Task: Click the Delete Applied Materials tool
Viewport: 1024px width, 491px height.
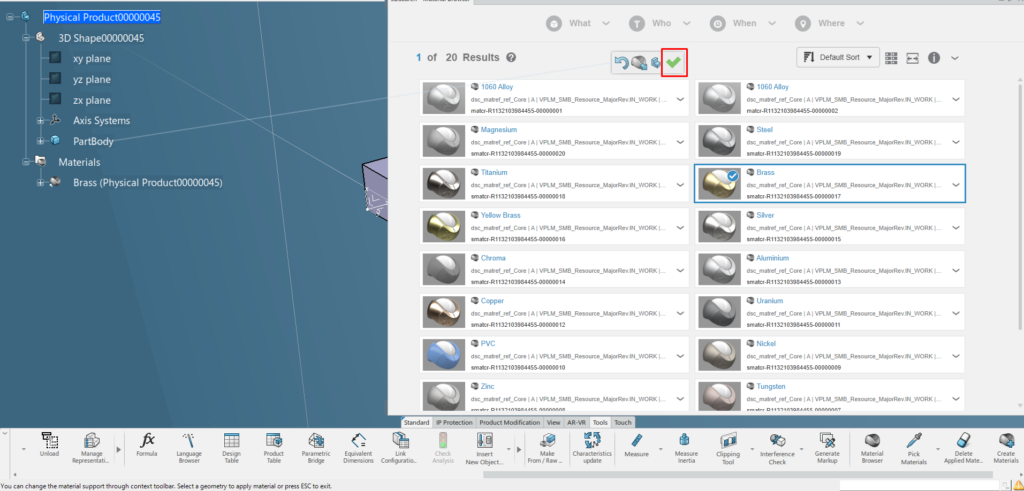Action: [x=964, y=447]
